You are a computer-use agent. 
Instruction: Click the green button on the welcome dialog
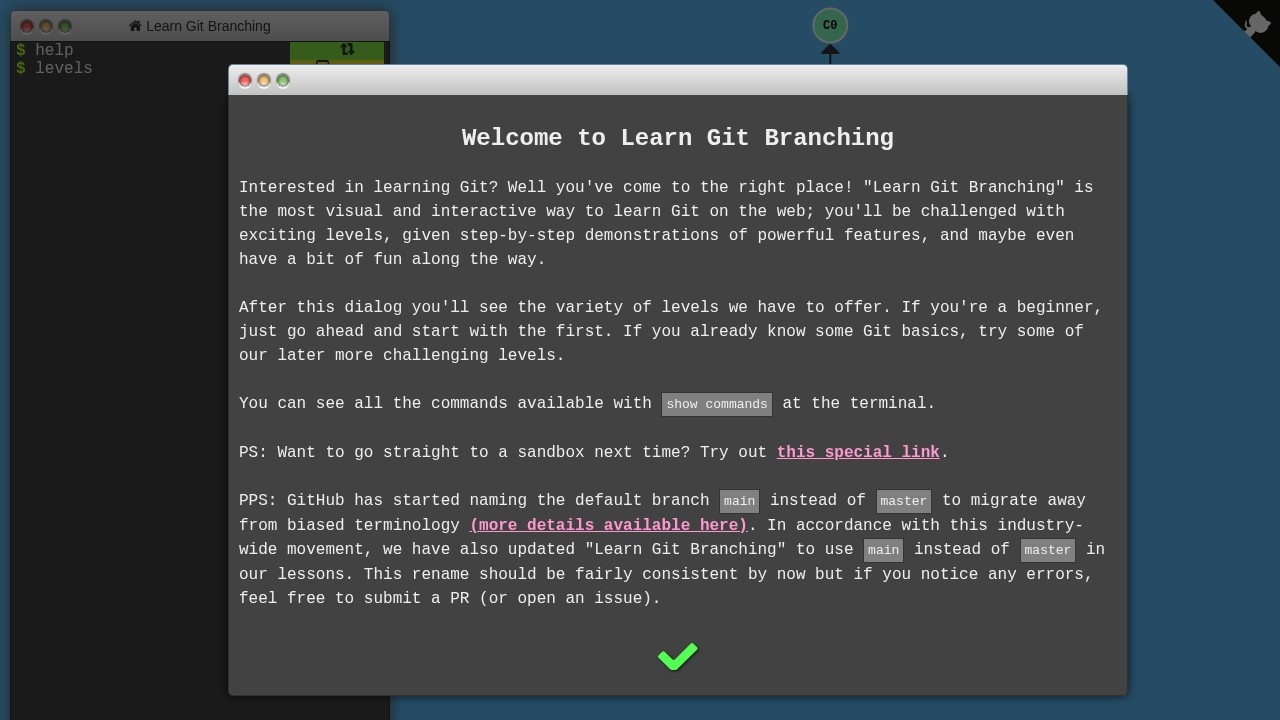(x=283, y=80)
